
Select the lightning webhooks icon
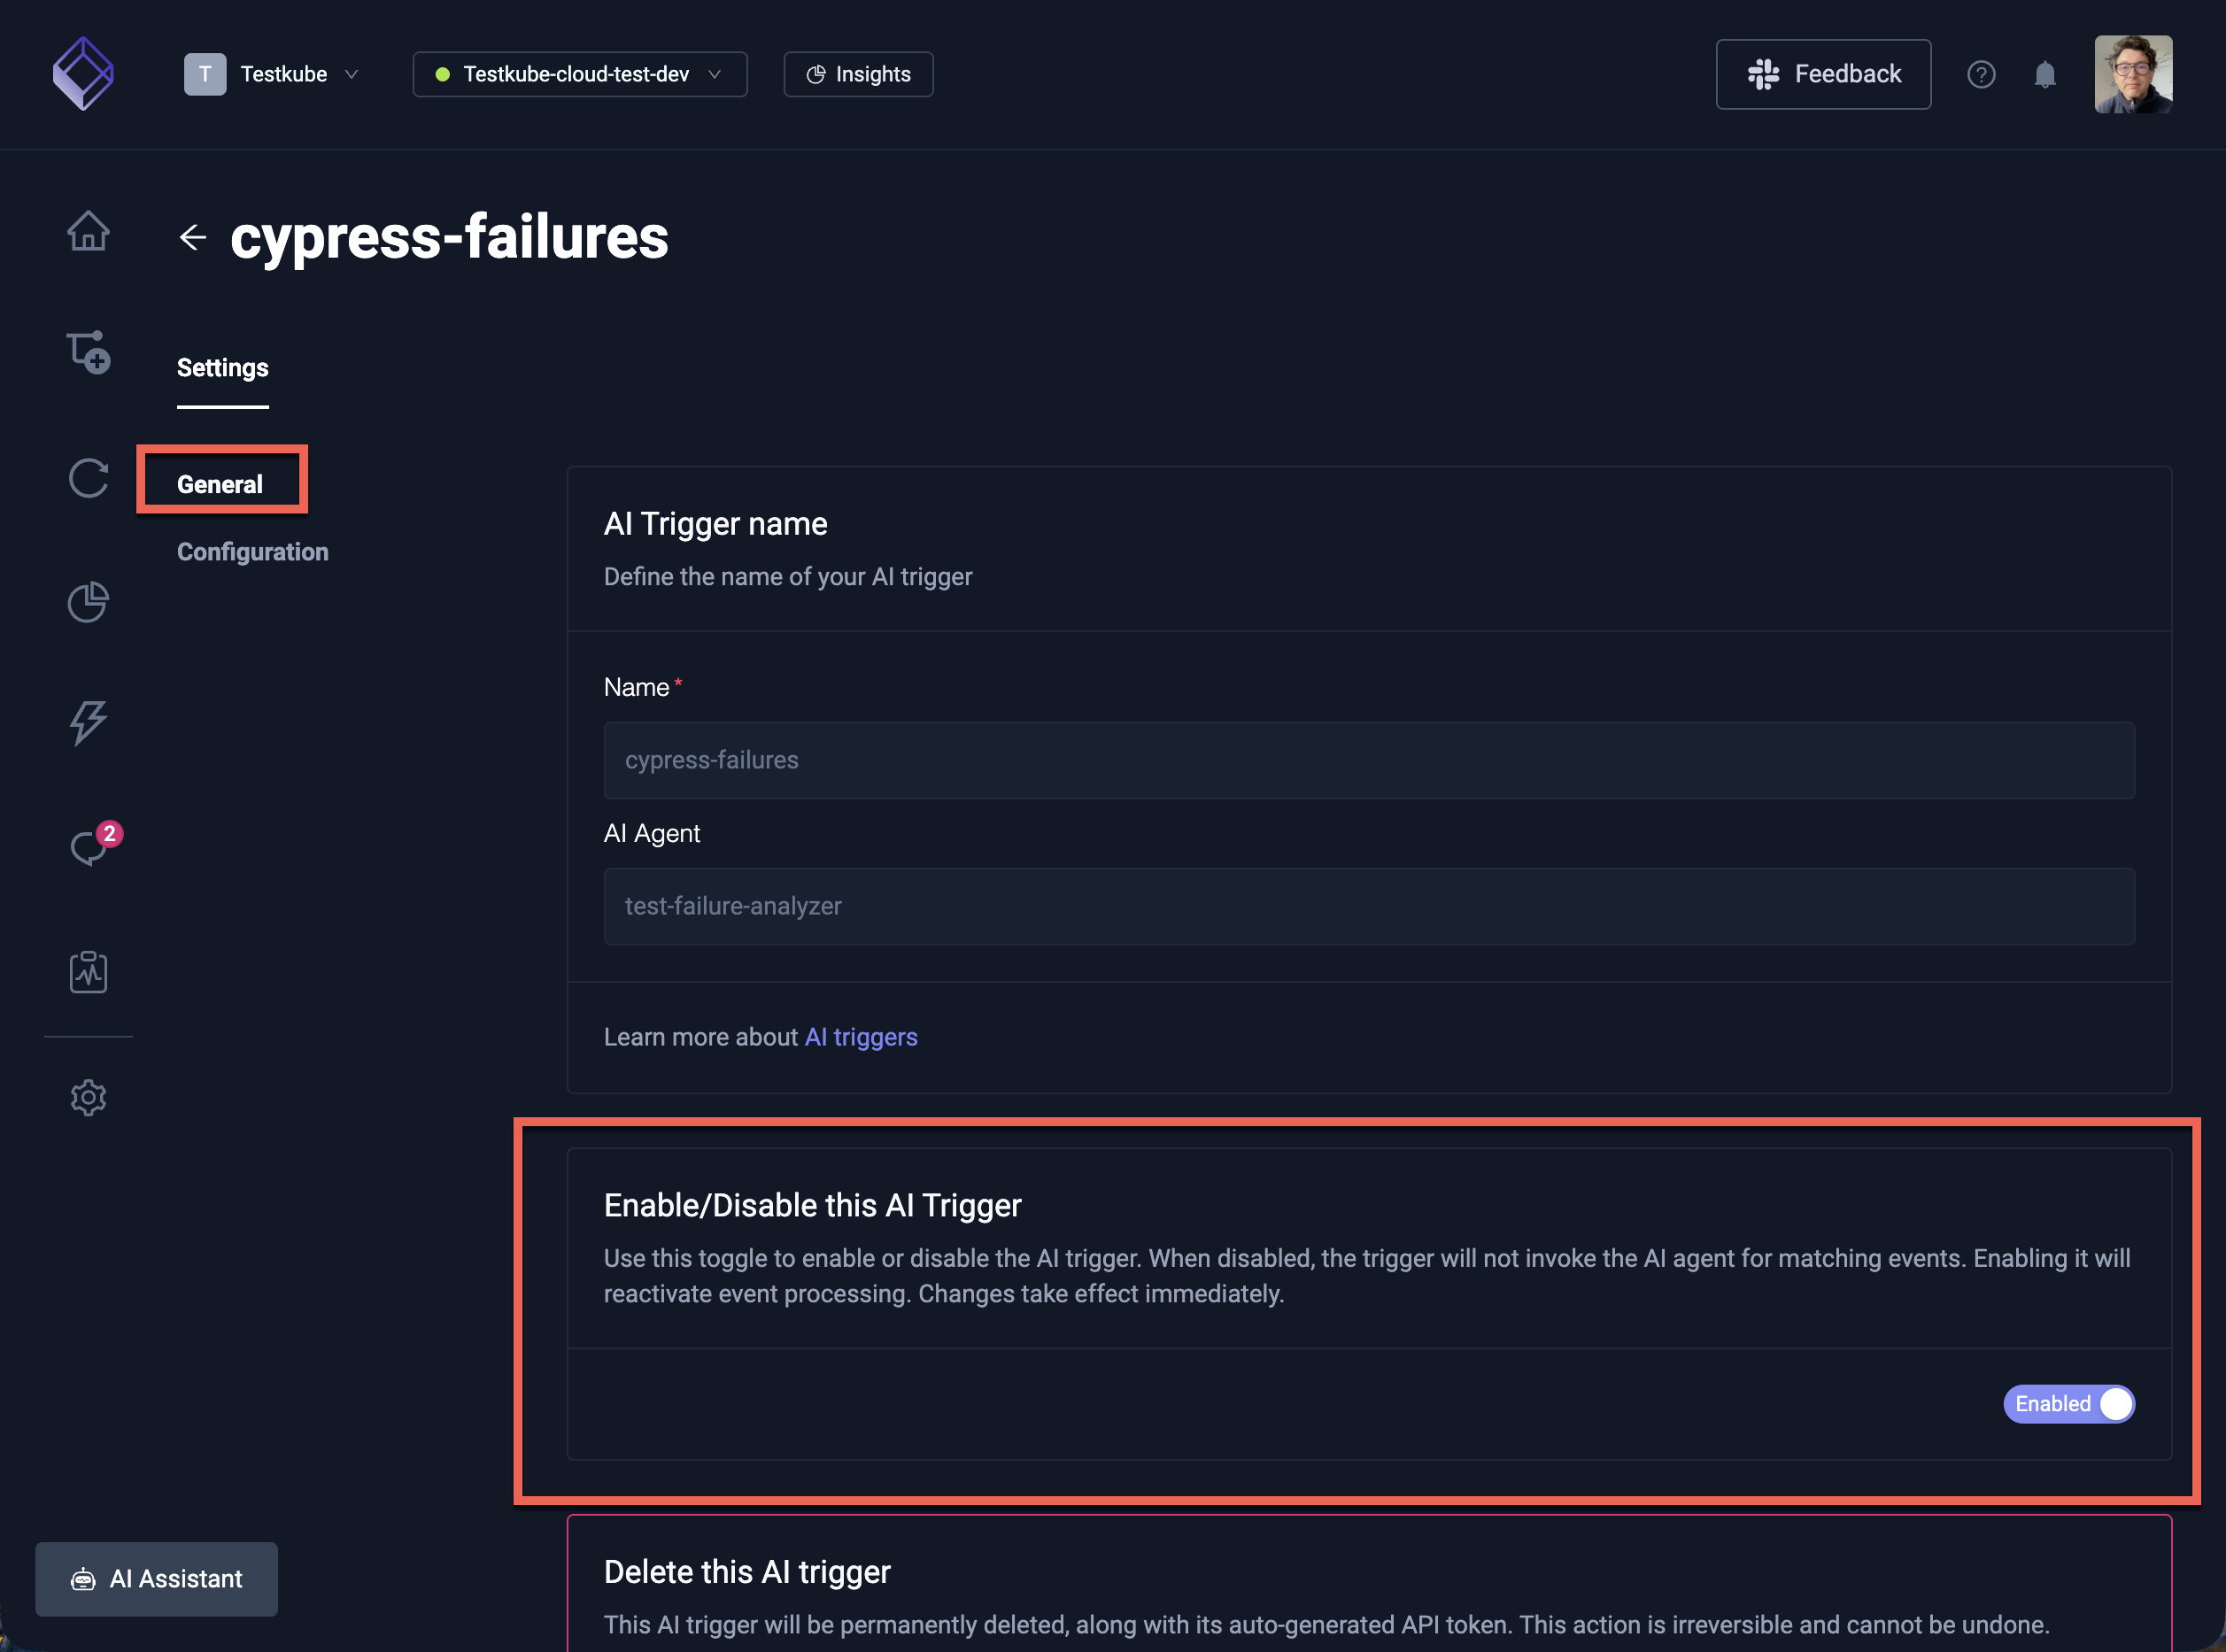click(88, 724)
